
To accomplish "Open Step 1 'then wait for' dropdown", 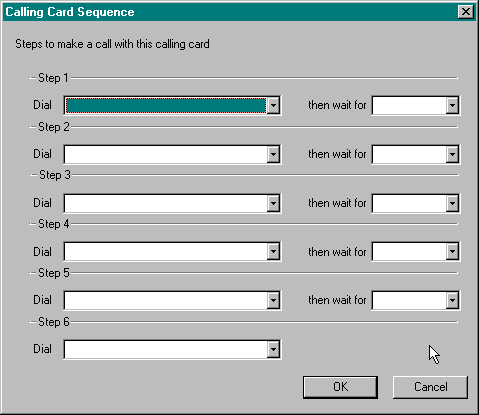I will pyautogui.click(x=452, y=105).
